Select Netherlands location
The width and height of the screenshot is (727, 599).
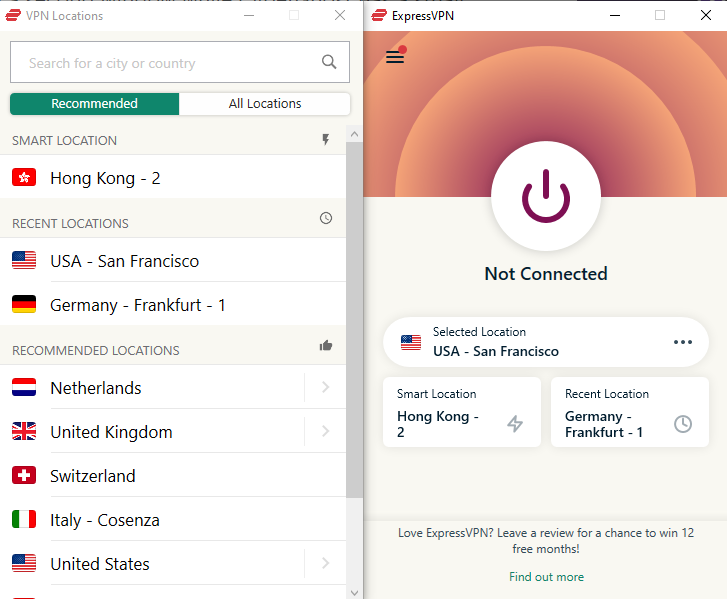point(152,387)
